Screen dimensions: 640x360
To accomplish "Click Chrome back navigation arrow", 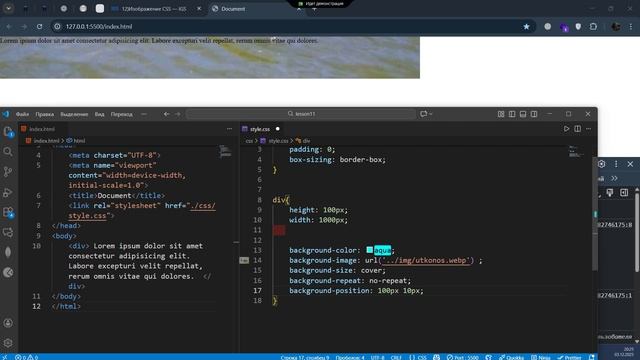I will point(9,27).
